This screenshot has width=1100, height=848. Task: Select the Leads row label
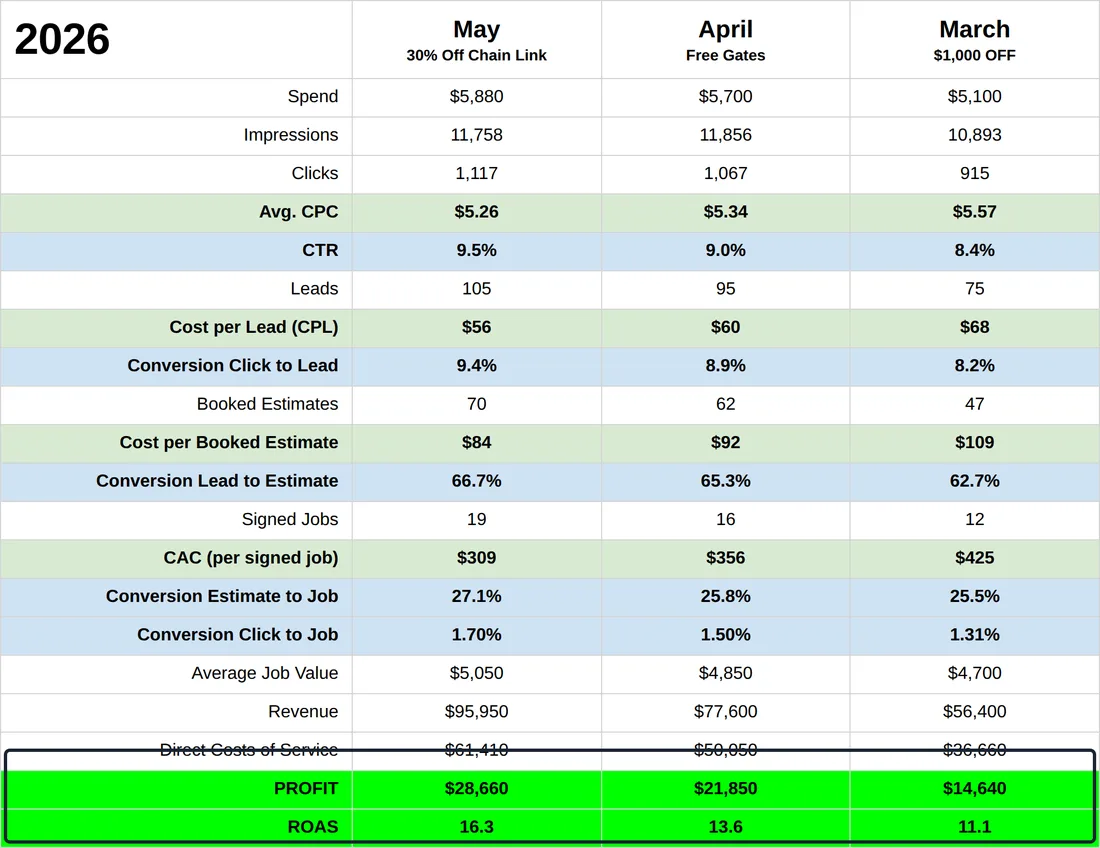[314, 288]
